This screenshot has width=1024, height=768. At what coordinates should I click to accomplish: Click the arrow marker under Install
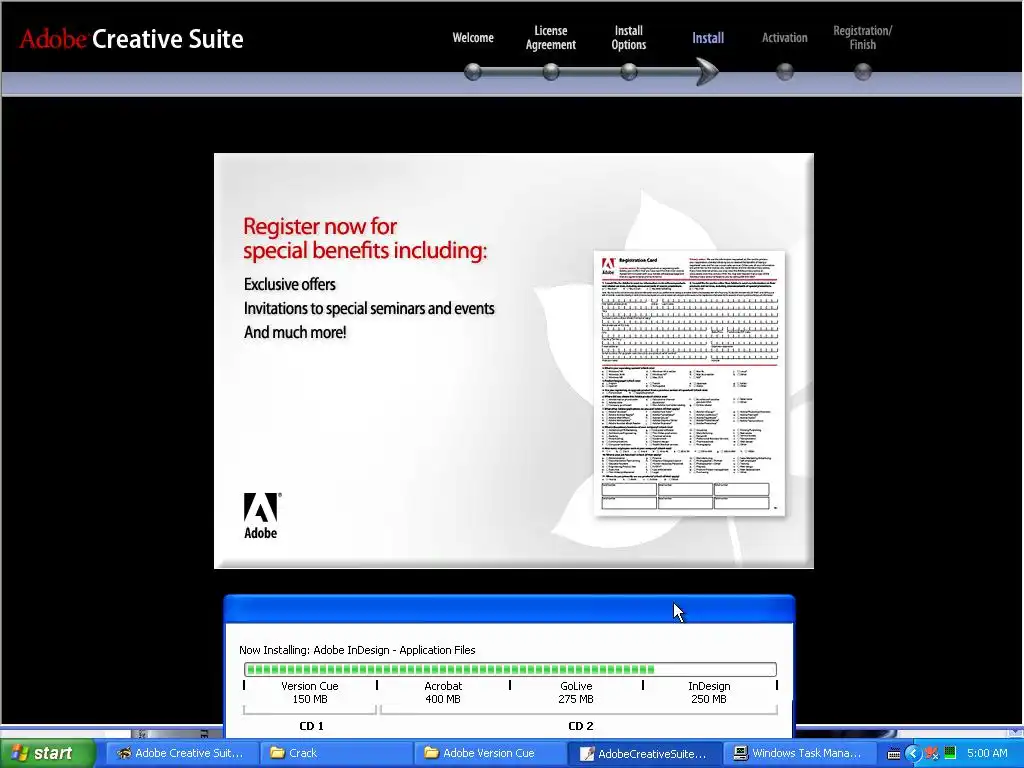(x=707, y=72)
